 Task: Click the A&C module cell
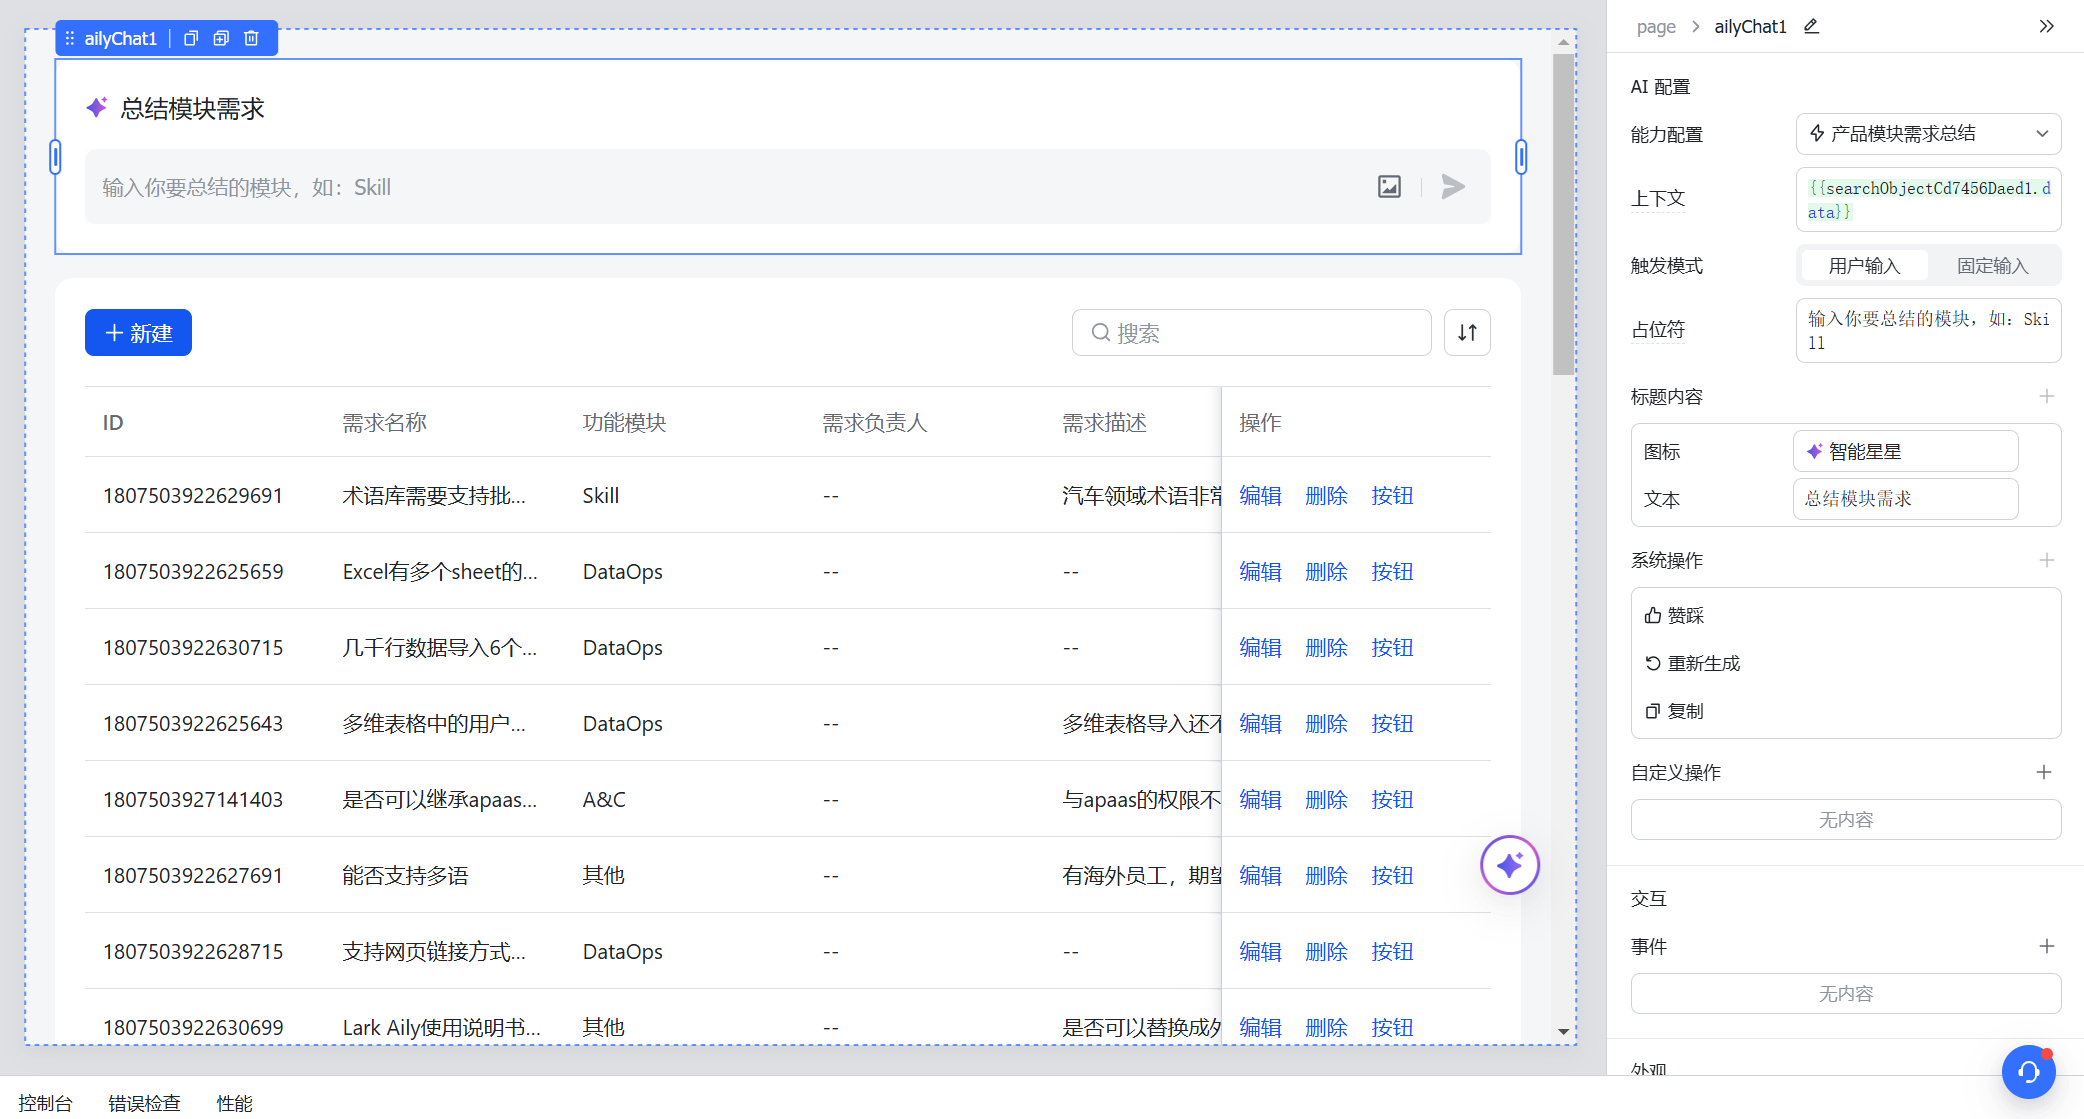pyautogui.click(x=604, y=799)
